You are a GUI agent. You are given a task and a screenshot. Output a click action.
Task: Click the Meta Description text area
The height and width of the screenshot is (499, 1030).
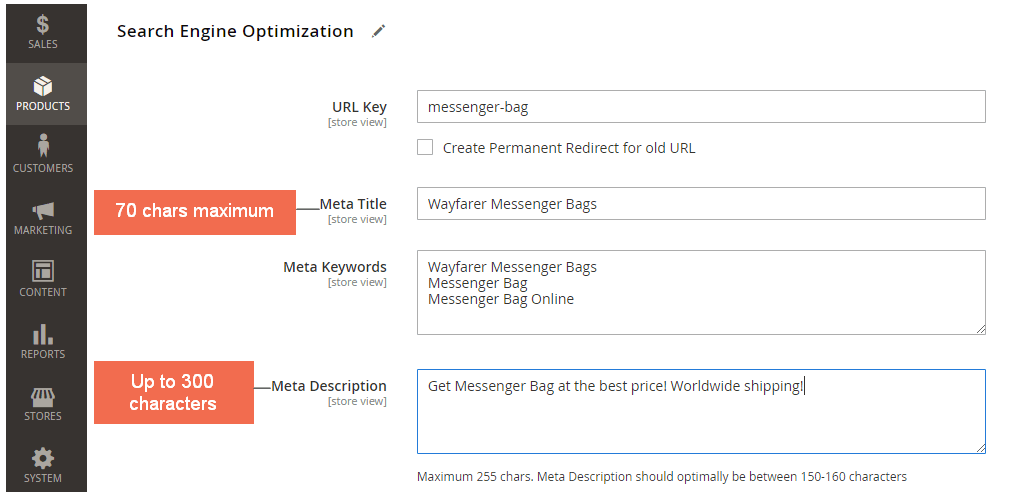pos(700,411)
